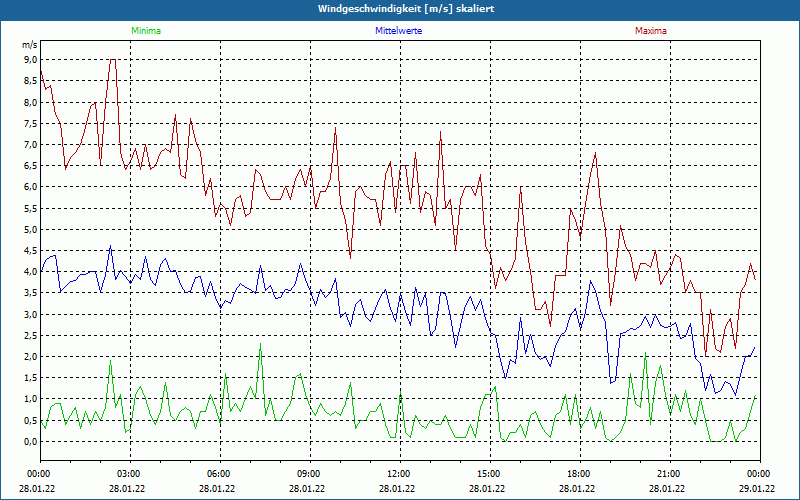Click the chart title Windgeschwindigkeit [m/s] skaliert
Screen dimensions: 800x500
click(x=406, y=9)
